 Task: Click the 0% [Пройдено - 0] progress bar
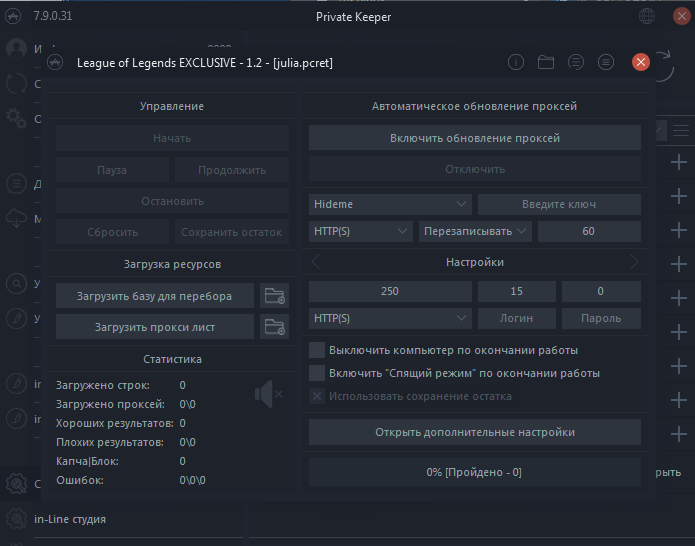click(474, 472)
